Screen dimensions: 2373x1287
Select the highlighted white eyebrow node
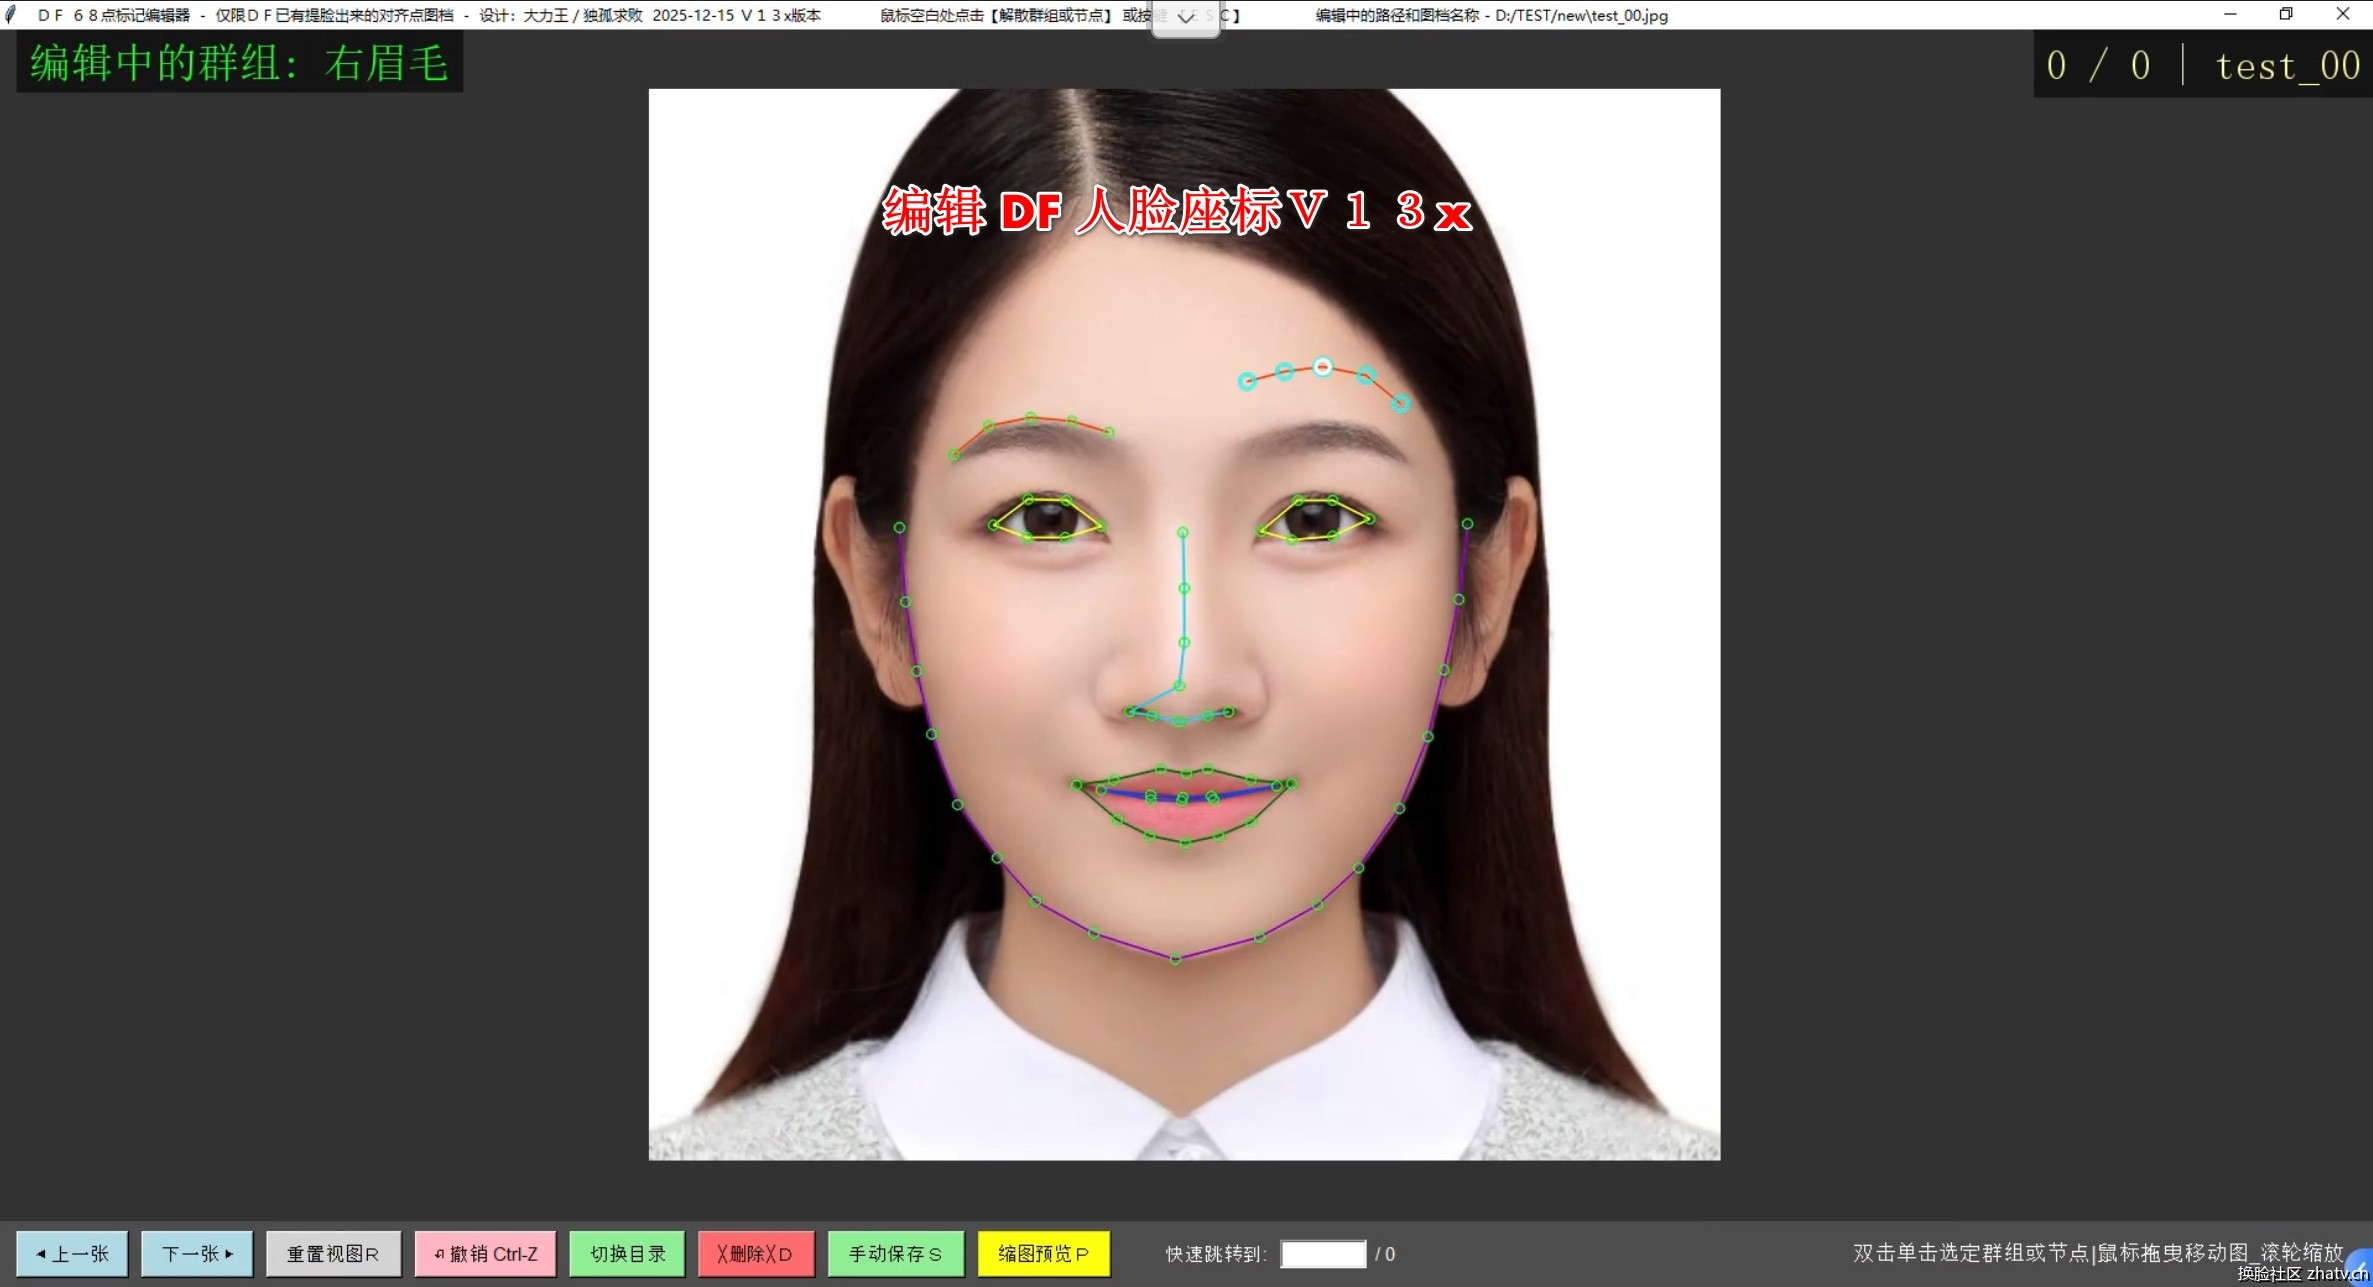pyautogui.click(x=1322, y=367)
